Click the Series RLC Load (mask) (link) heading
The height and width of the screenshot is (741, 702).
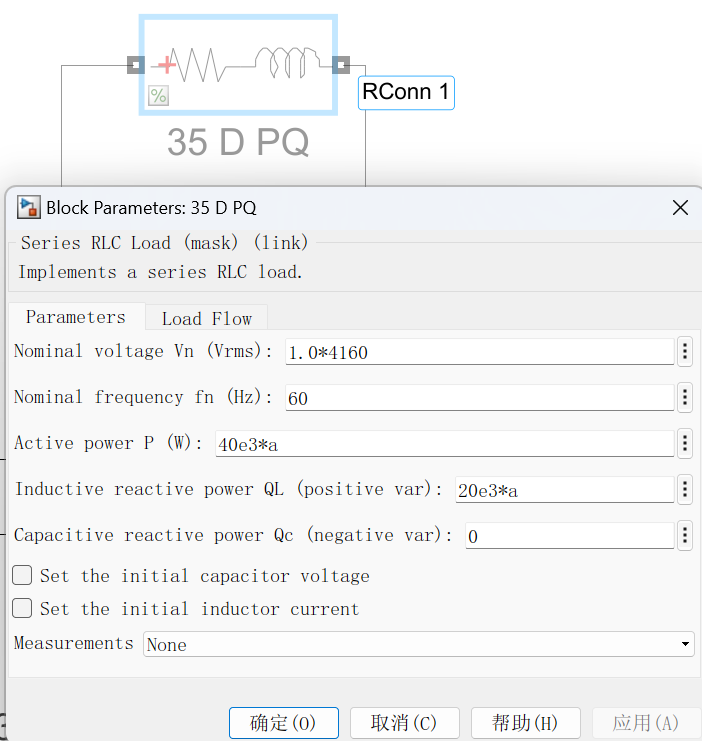pos(165,243)
